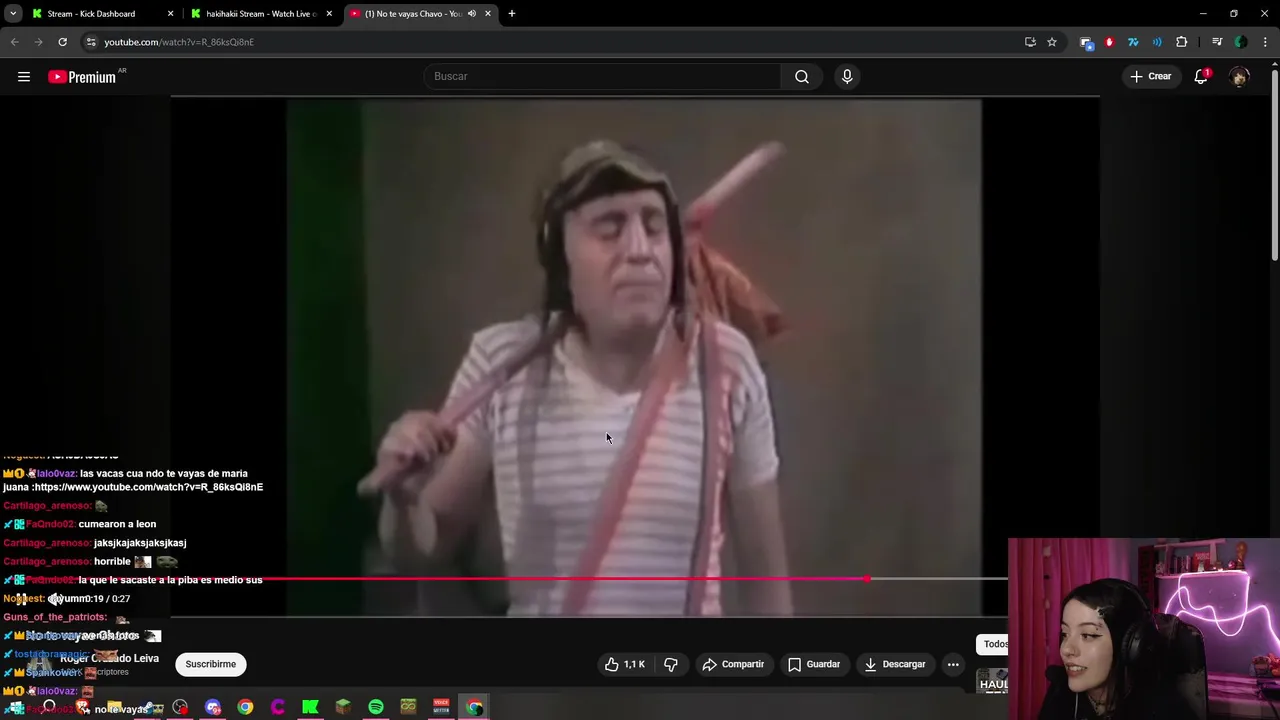Open the media control playlist icon

1217,42
